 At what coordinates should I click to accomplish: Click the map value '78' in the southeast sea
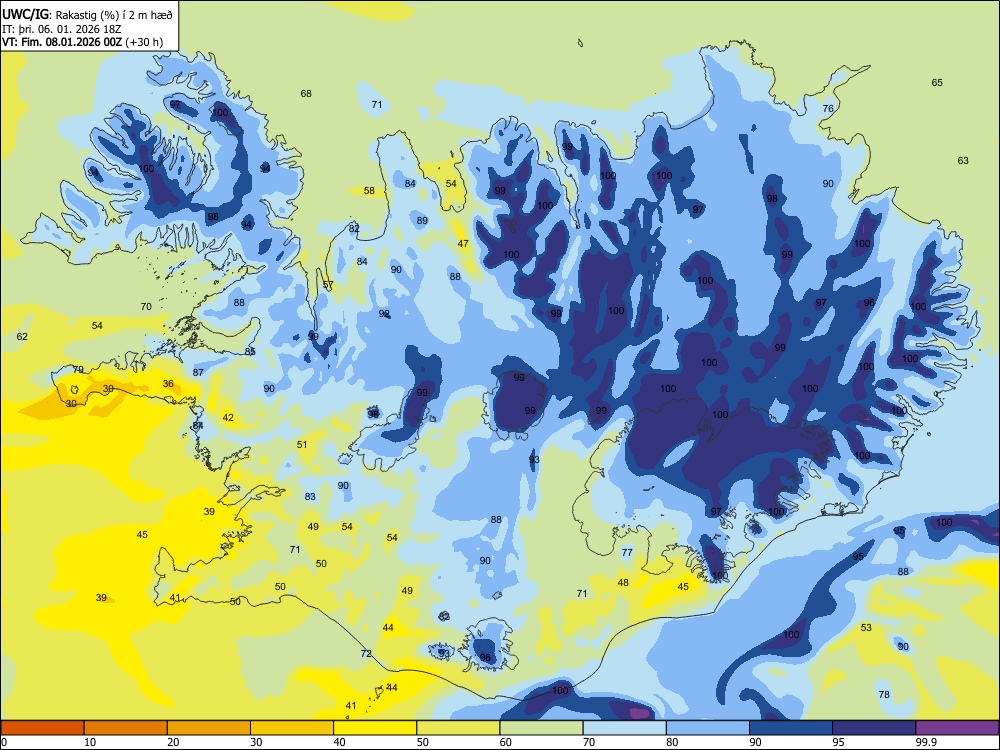[884, 695]
